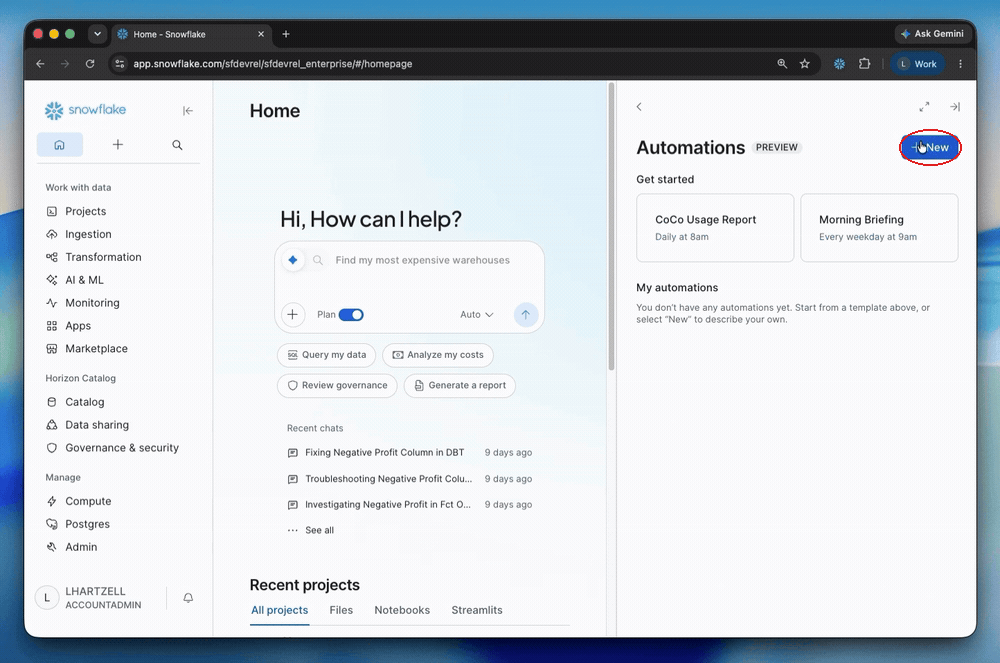The height and width of the screenshot is (663, 1000).
Task: Click the plus create icon in sidebar
Action: tap(118, 145)
